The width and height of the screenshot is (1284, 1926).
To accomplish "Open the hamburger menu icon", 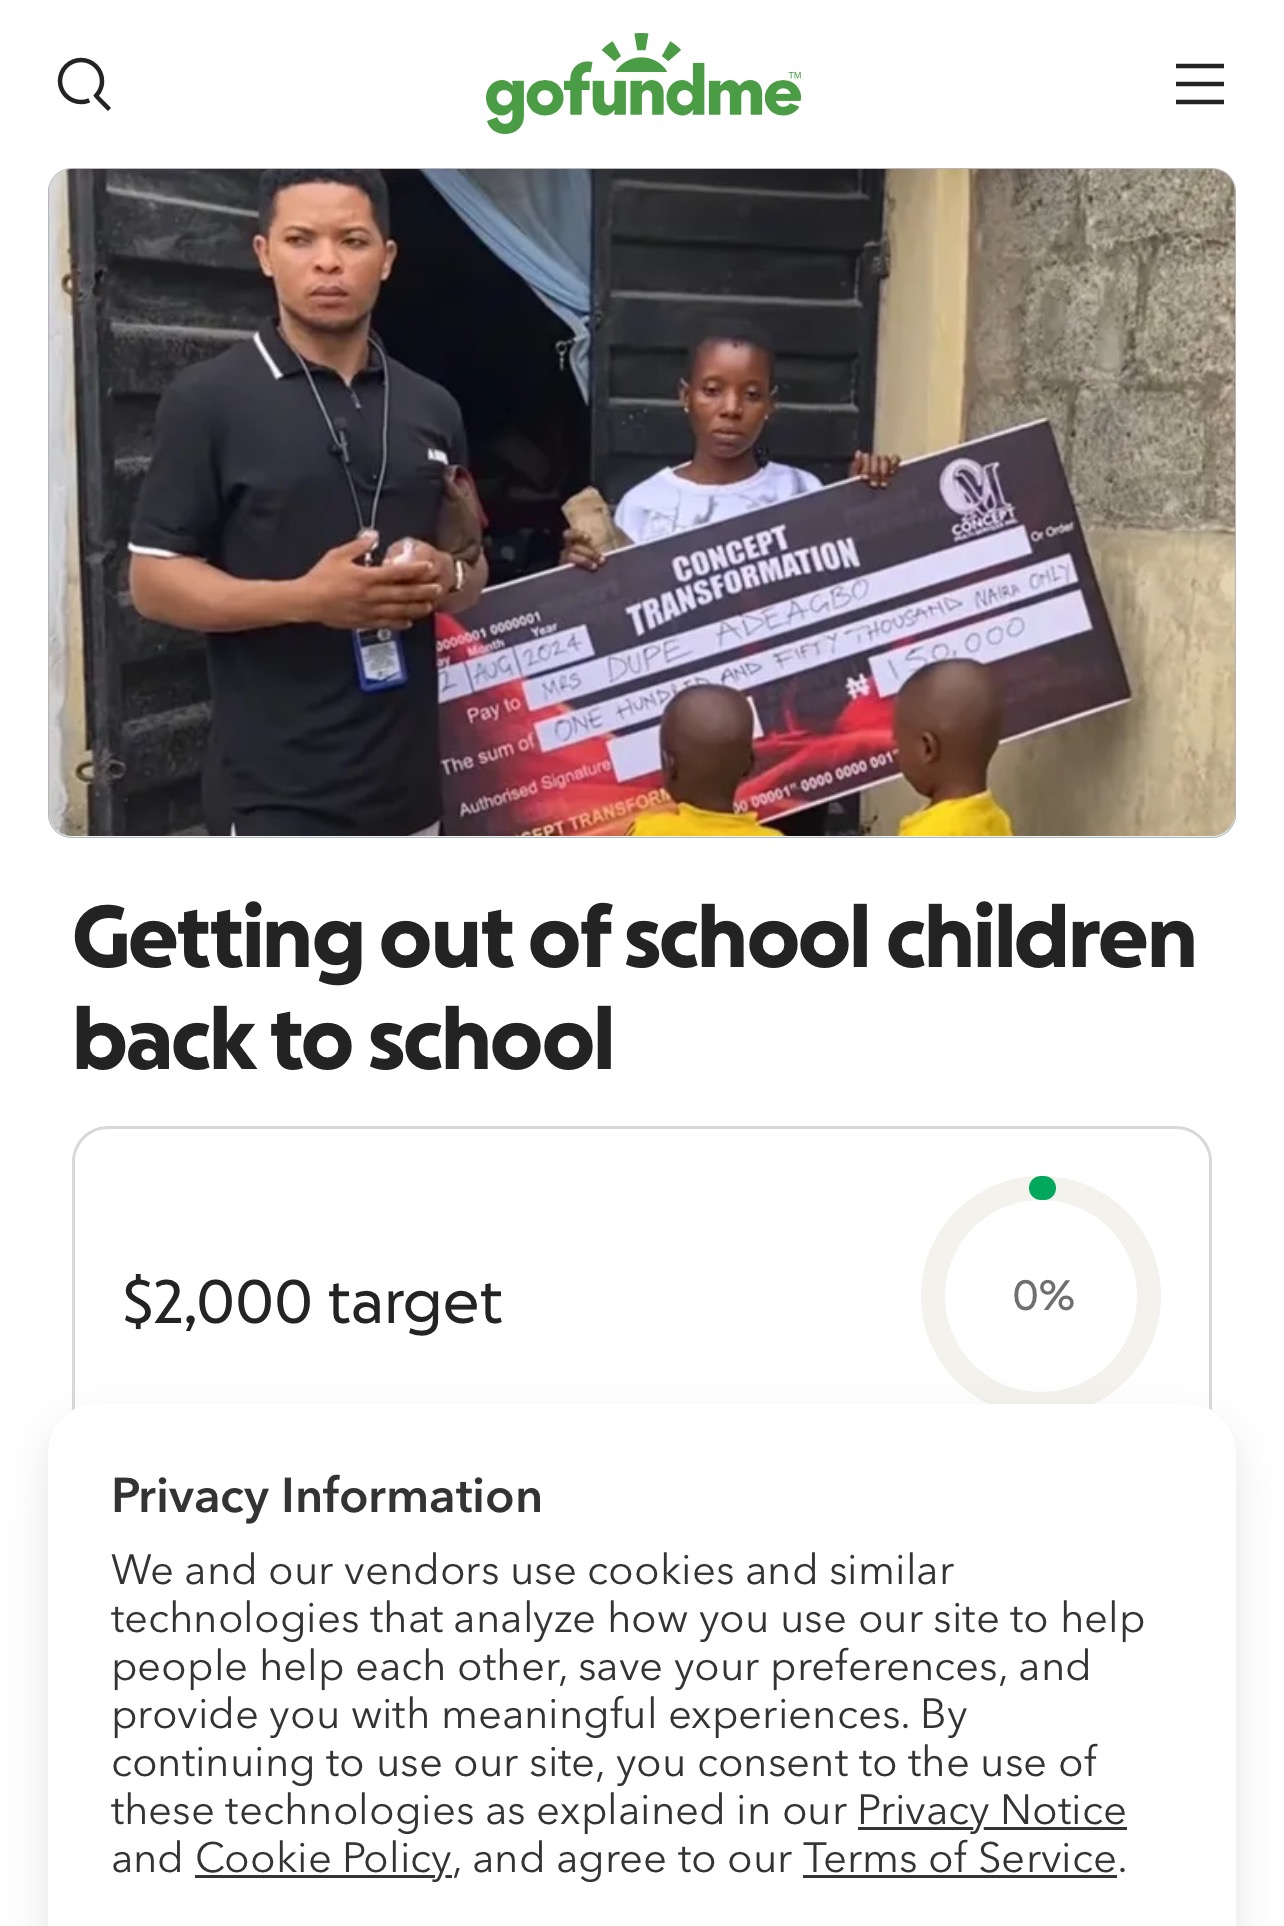I will [1199, 84].
